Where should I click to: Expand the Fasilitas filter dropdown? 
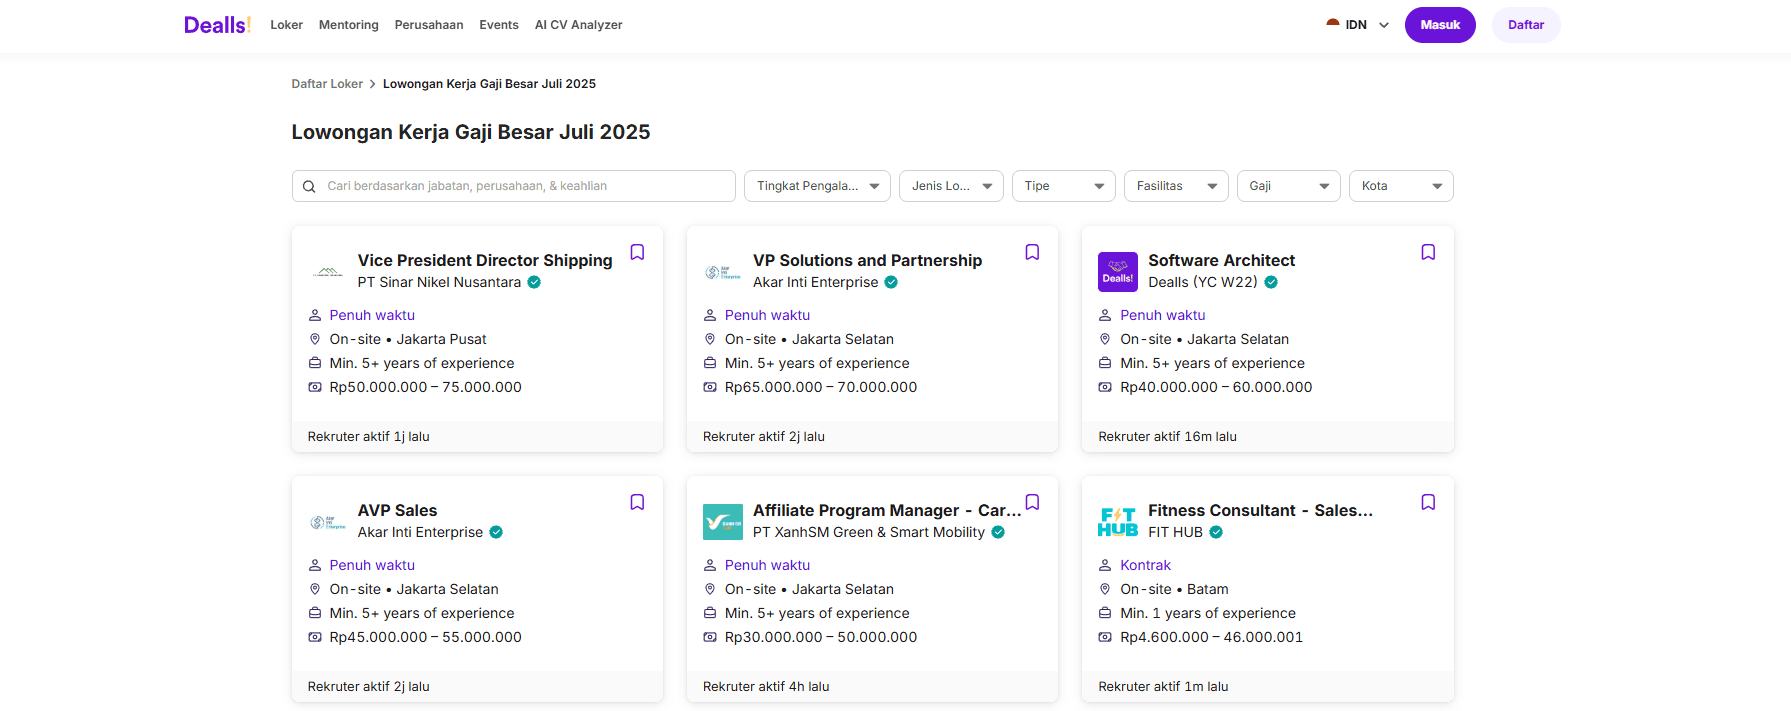1176,186
